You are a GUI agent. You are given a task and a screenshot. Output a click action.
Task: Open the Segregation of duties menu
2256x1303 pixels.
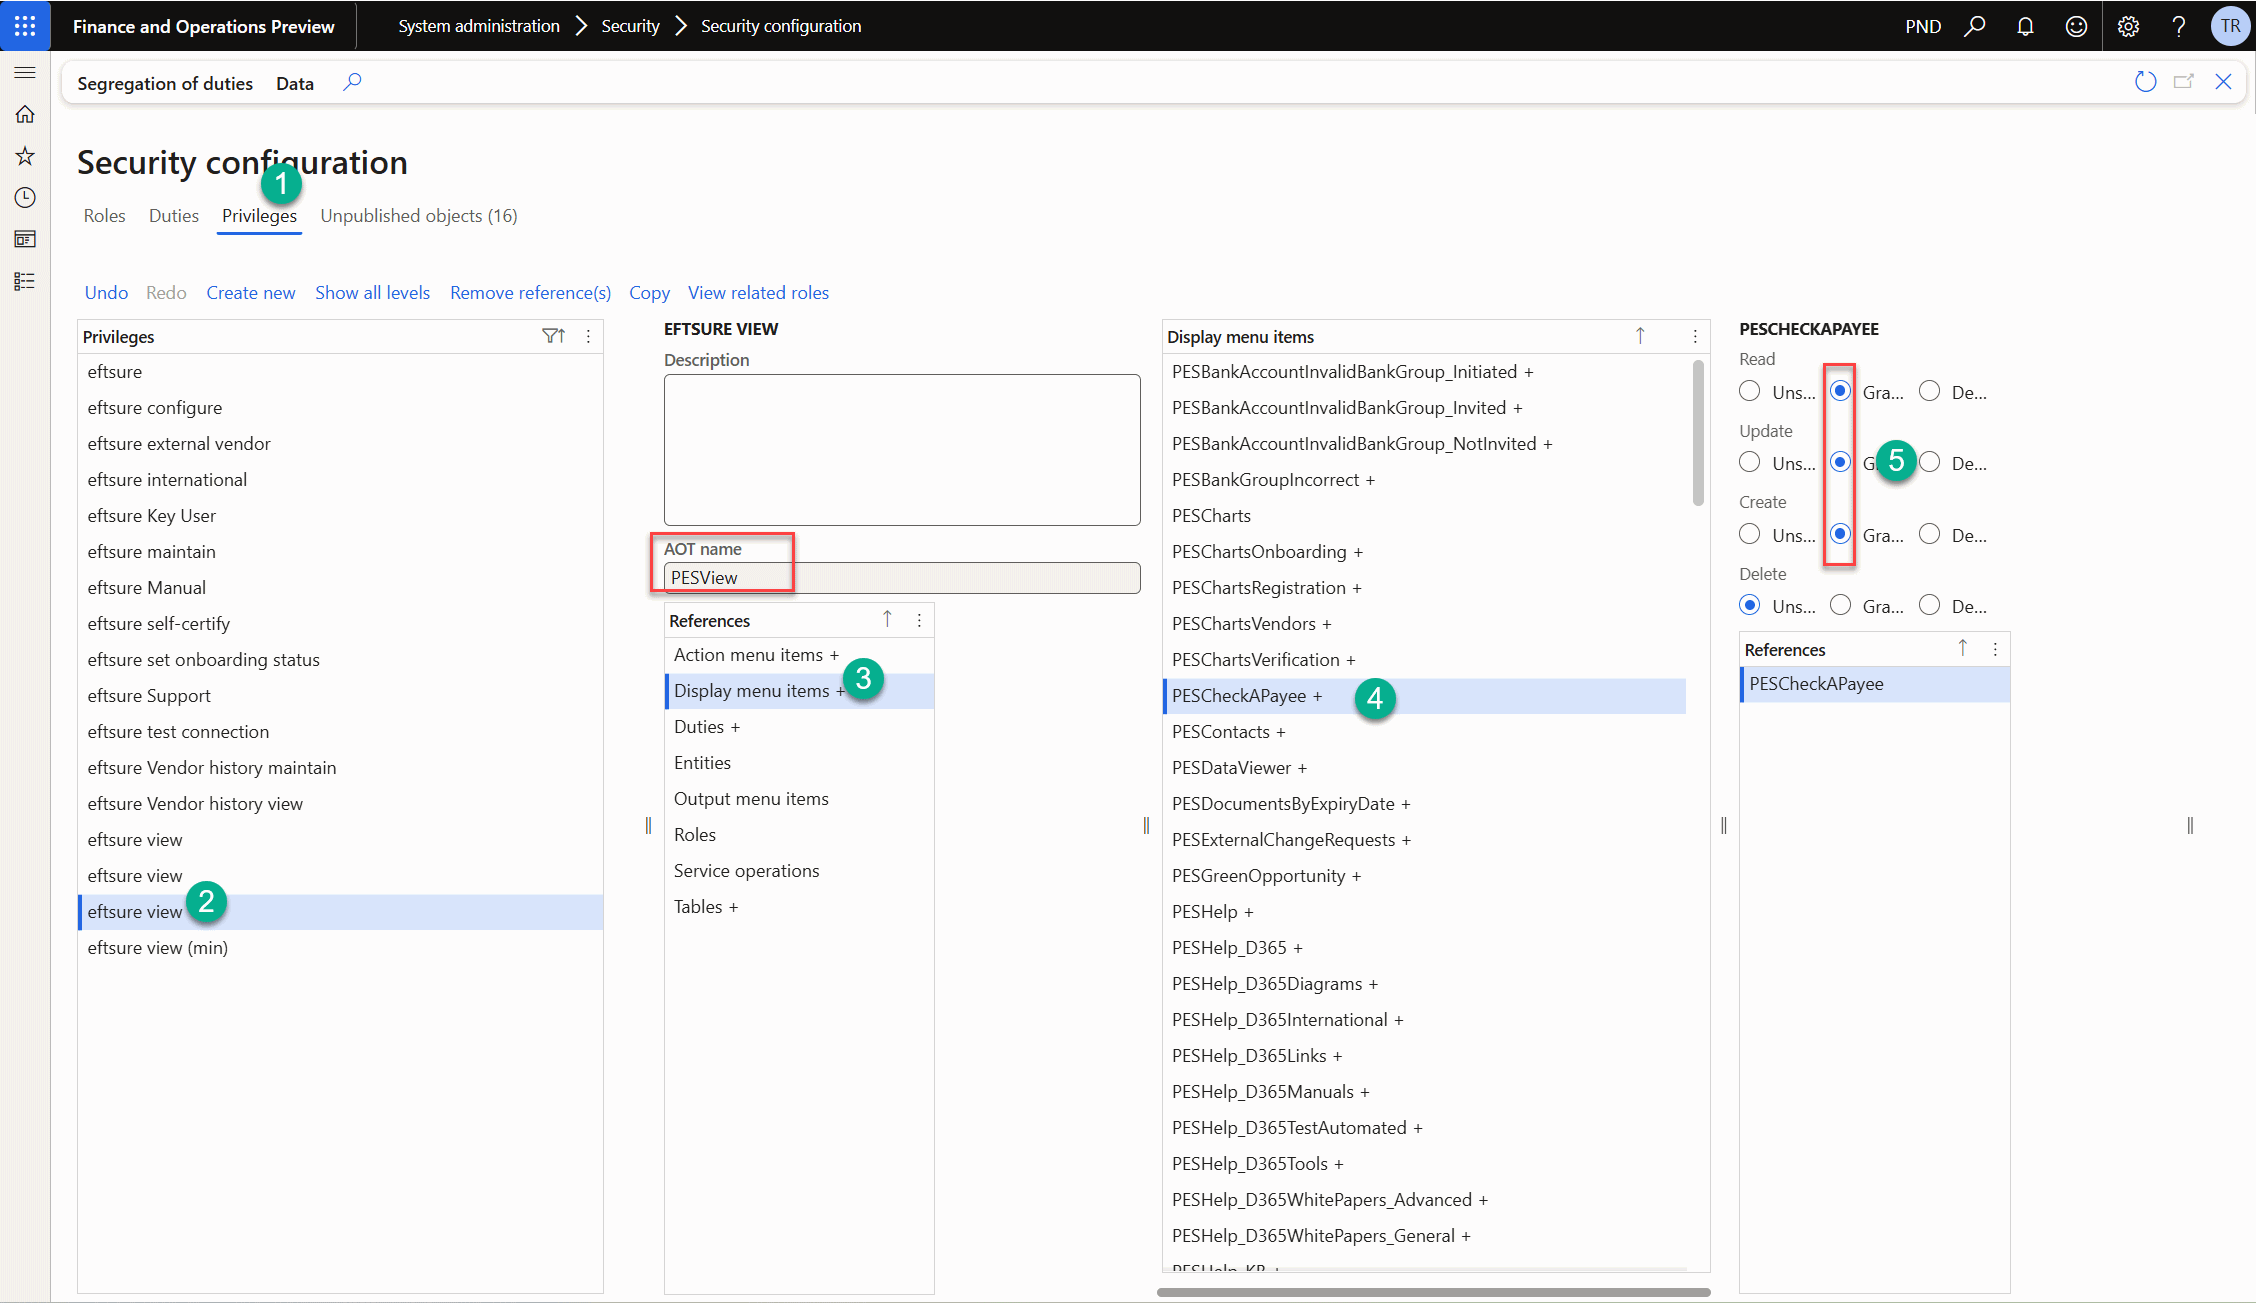coord(165,83)
